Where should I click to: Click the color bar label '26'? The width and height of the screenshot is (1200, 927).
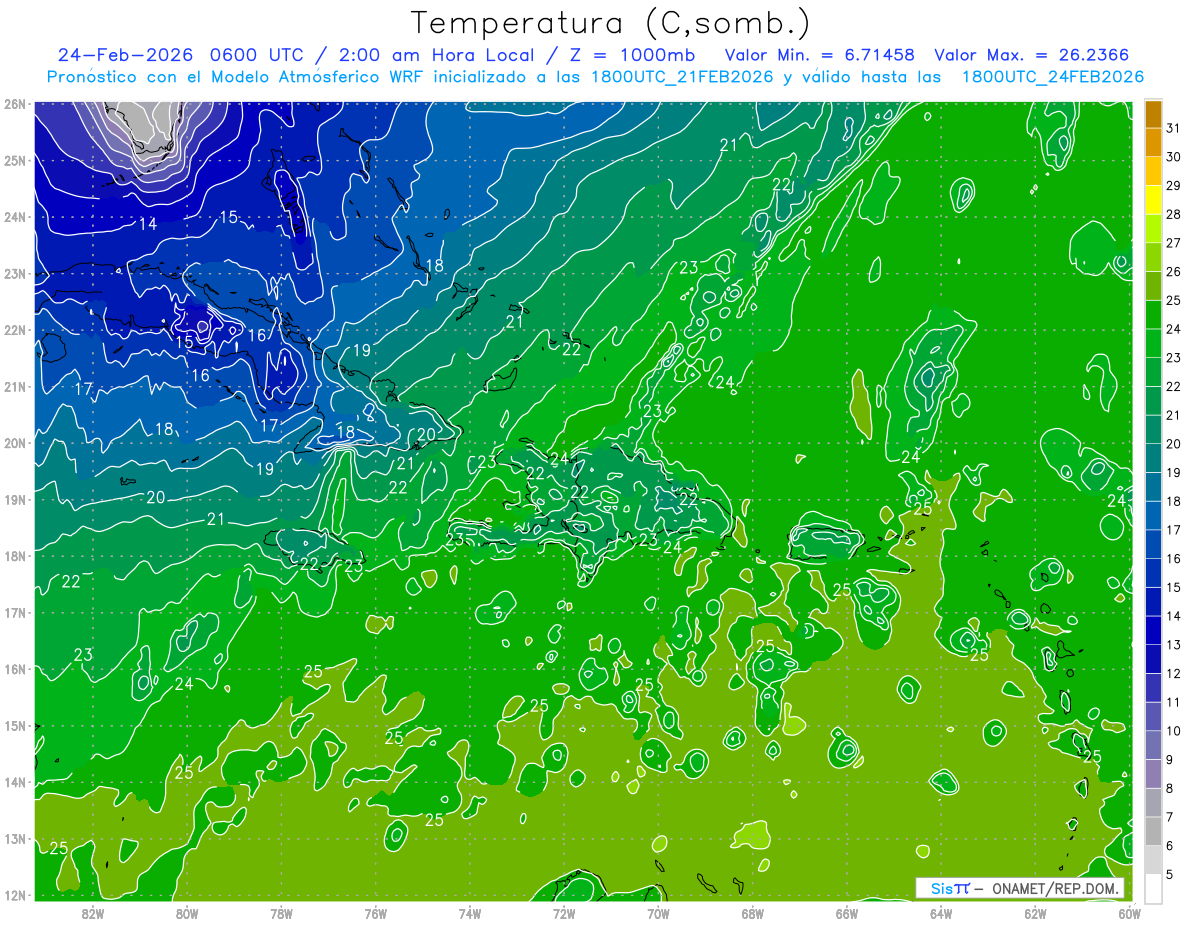pyautogui.click(x=1173, y=272)
